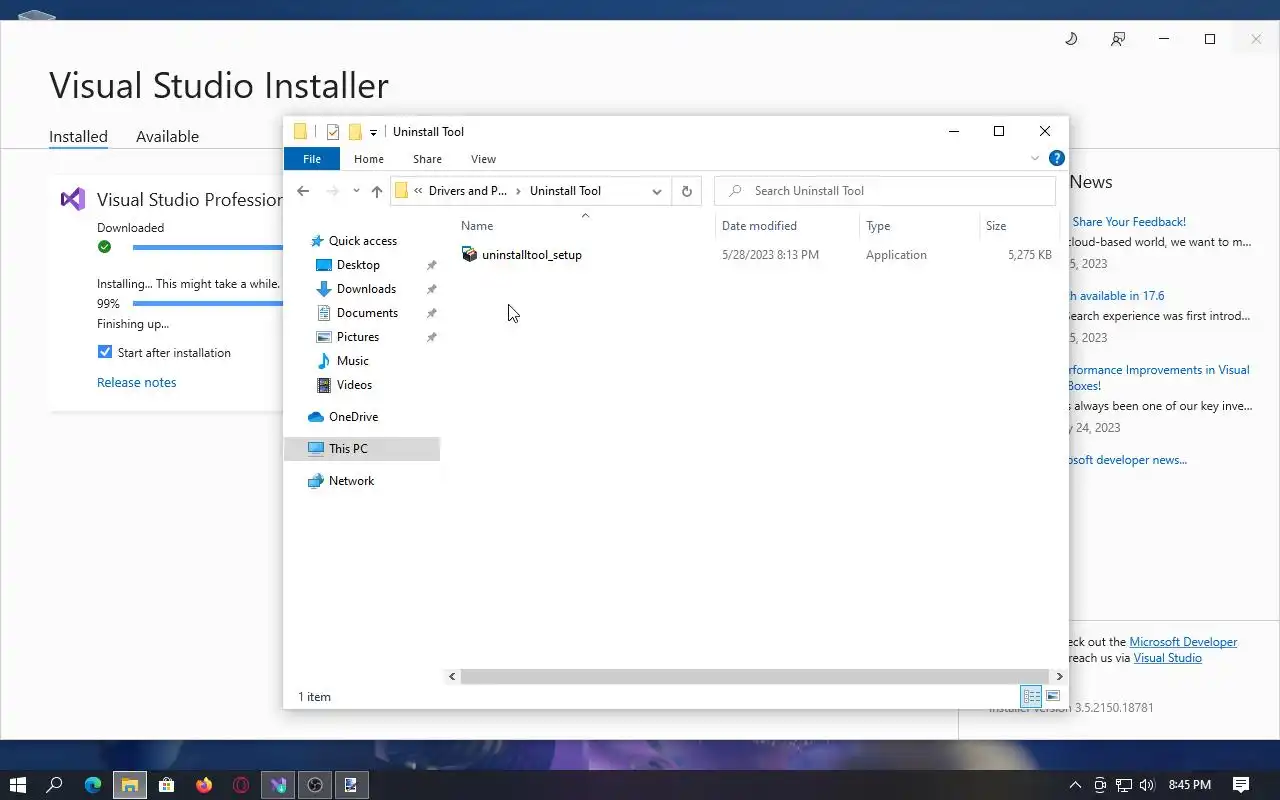Click the Uninstall Tool breadcrumb segment

pyautogui.click(x=565, y=191)
